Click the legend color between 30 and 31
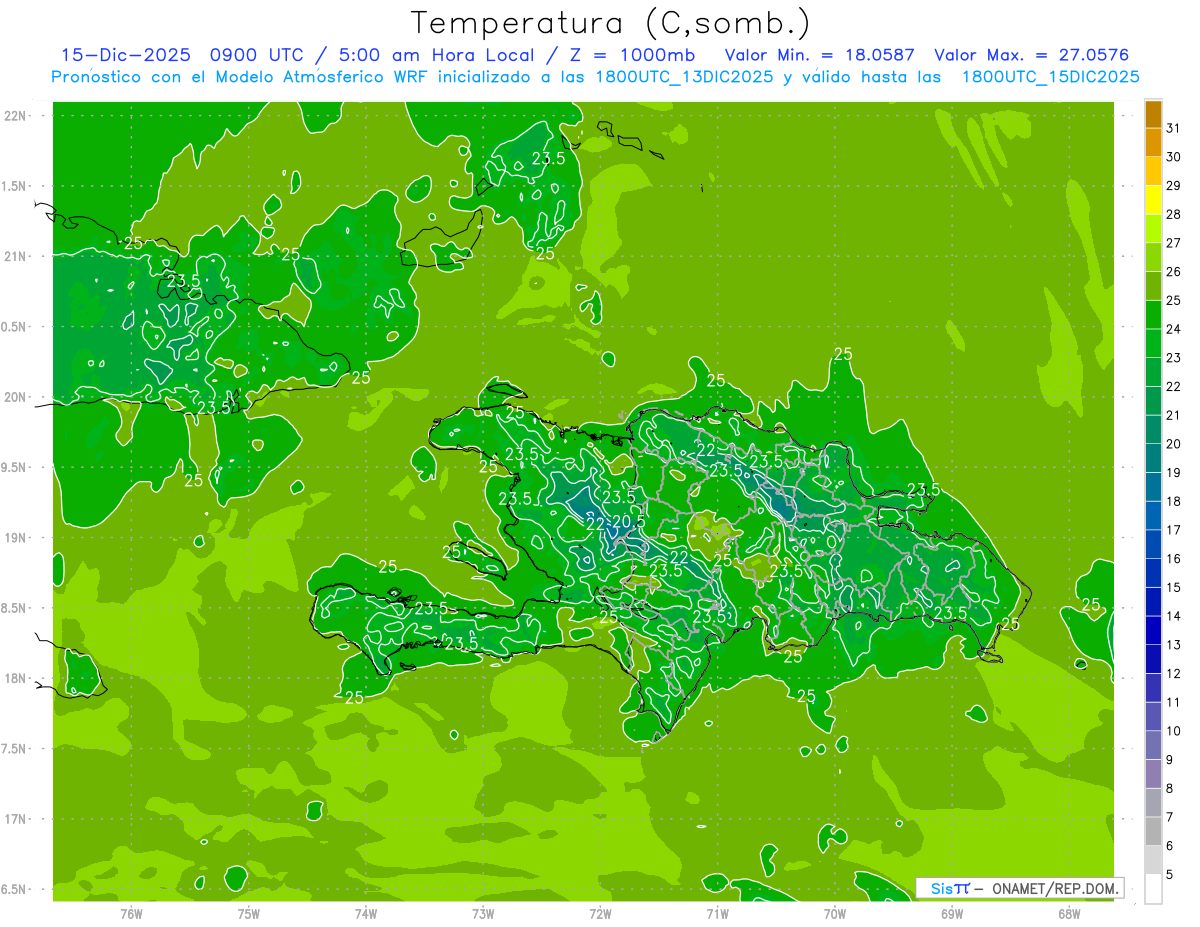Viewport: 1200px width, 927px height. pos(1153,142)
